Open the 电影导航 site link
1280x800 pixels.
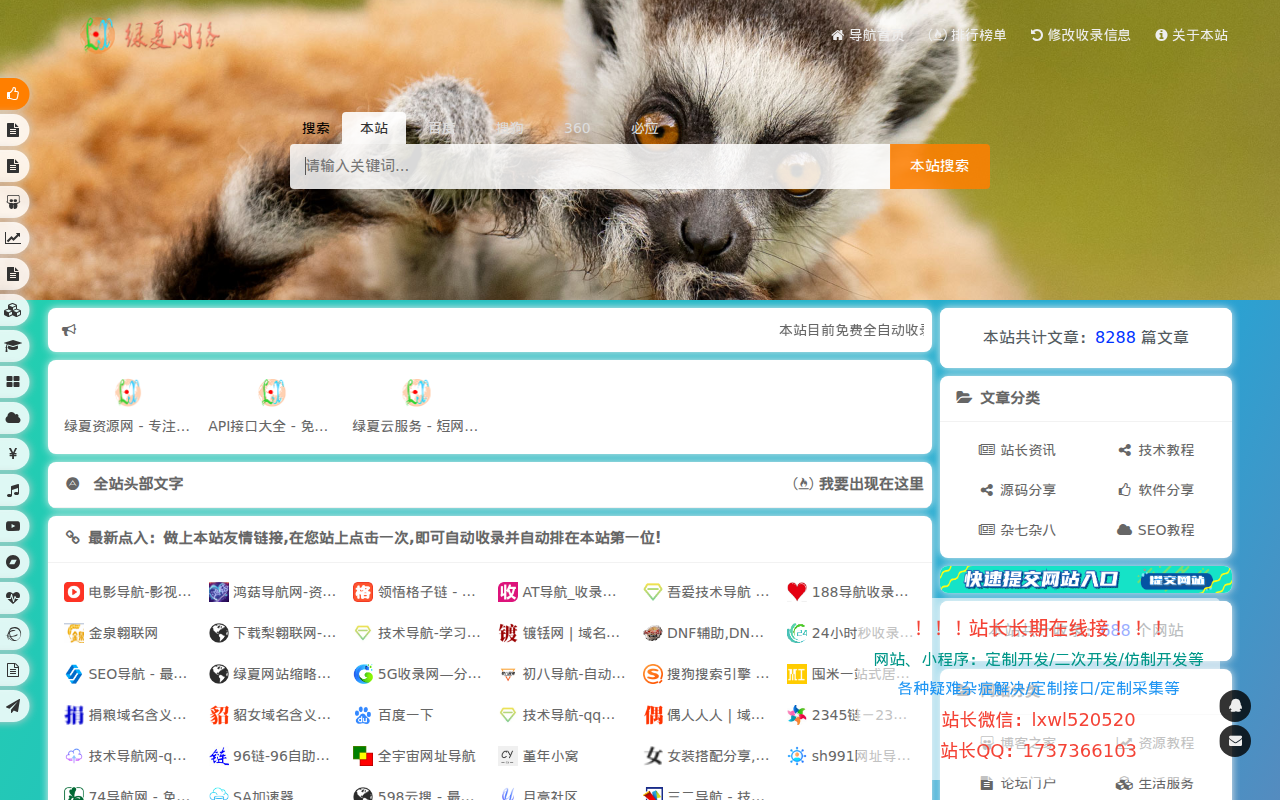(x=128, y=592)
